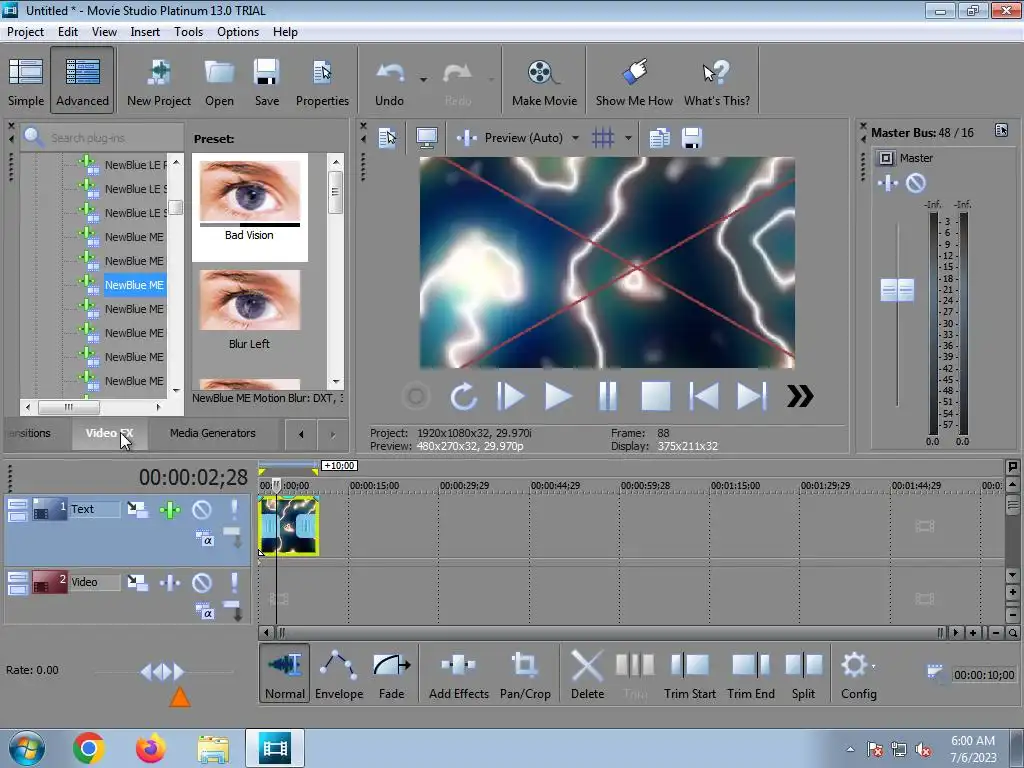Toggle preview on external monitor
1024x768 pixels.
point(426,138)
